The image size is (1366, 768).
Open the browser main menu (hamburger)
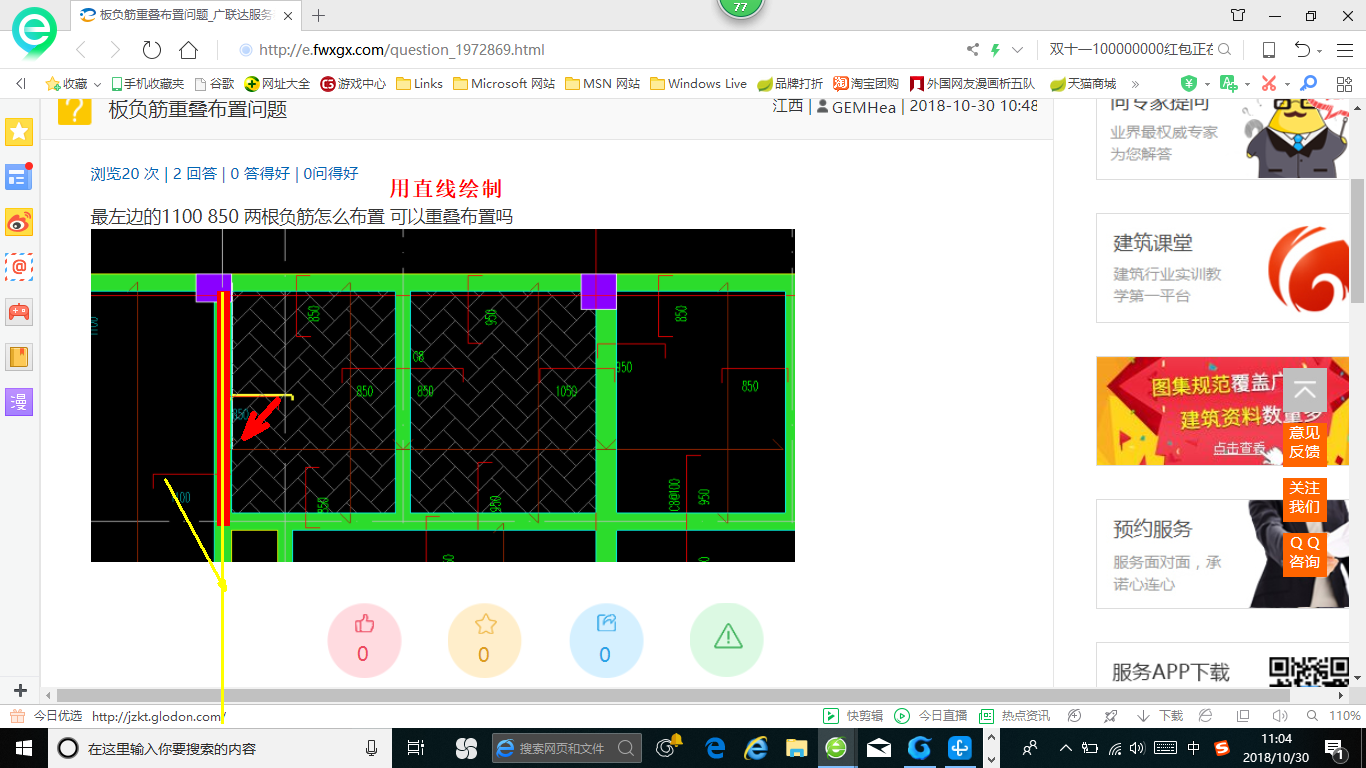pyautogui.click(x=1344, y=50)
